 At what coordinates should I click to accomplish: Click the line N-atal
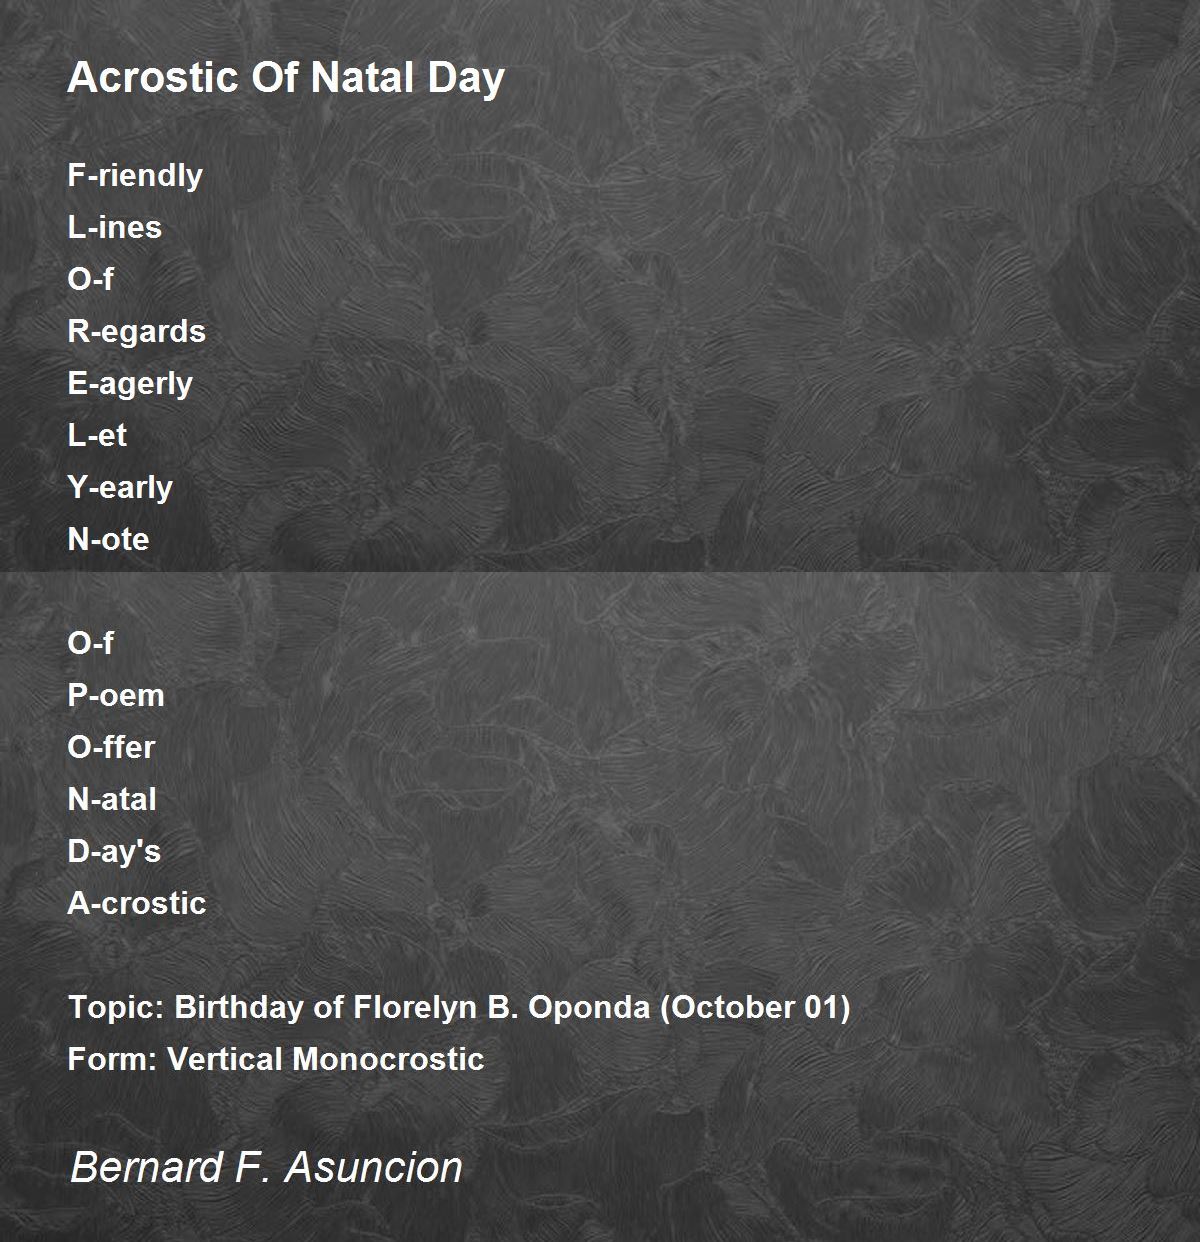[x=112, y=799]
